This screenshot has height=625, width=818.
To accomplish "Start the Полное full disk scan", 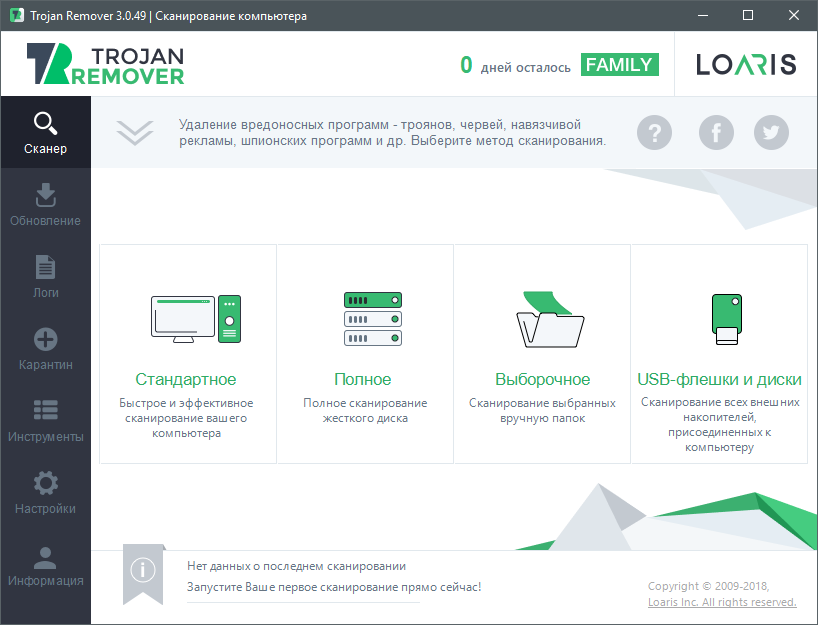I will [365, 354].
